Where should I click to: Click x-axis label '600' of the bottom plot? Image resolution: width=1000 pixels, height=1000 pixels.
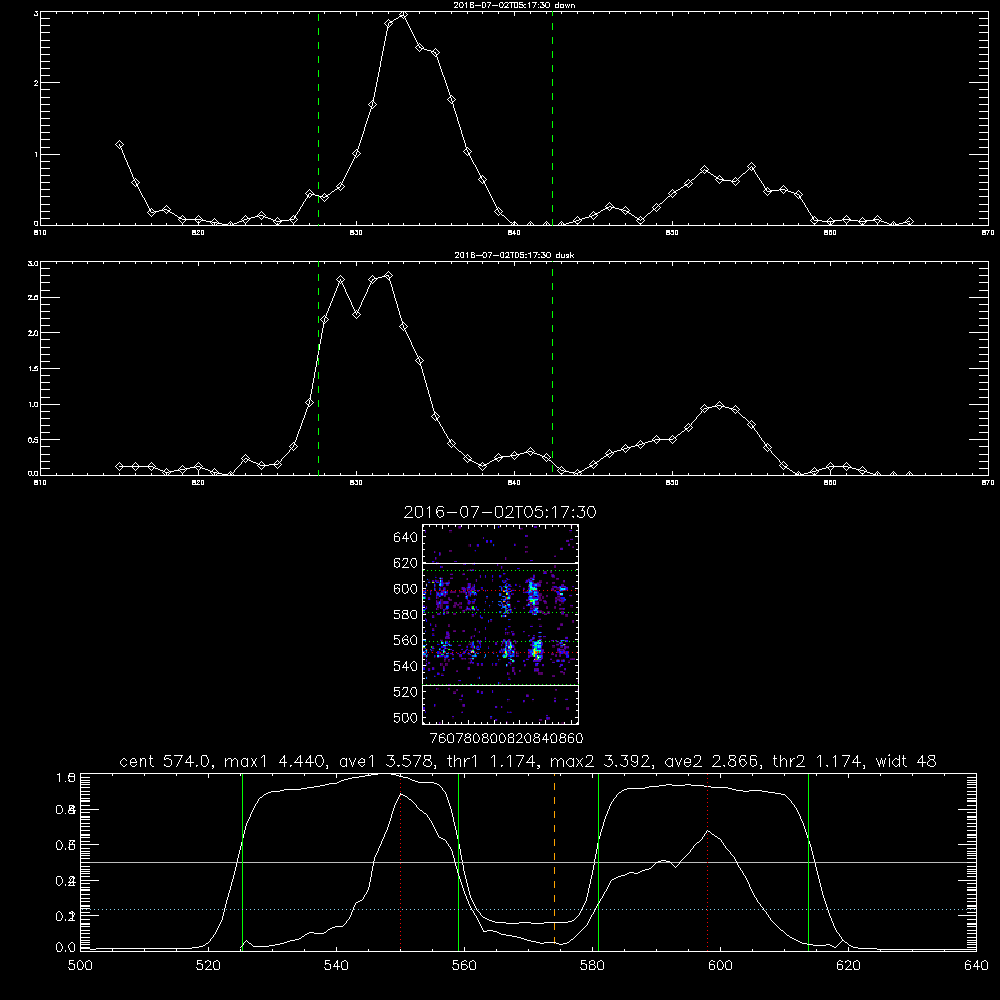720,966
